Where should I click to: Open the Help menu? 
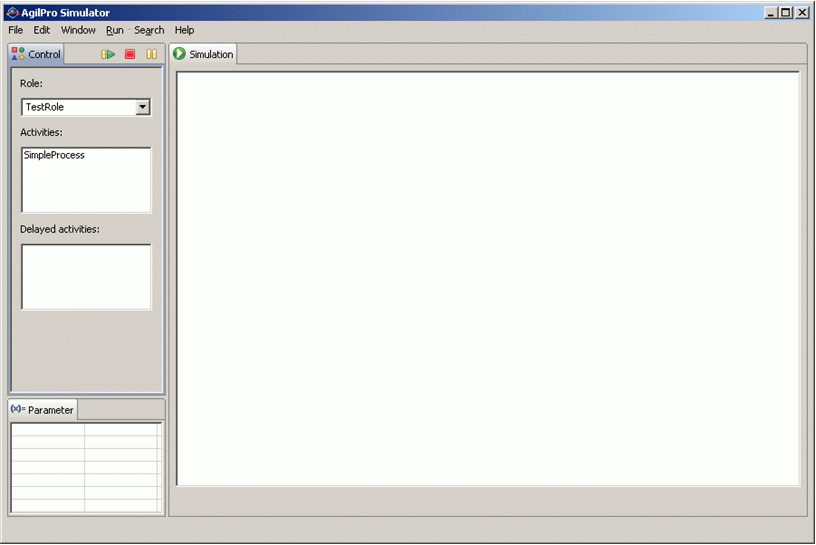[184, 30]
